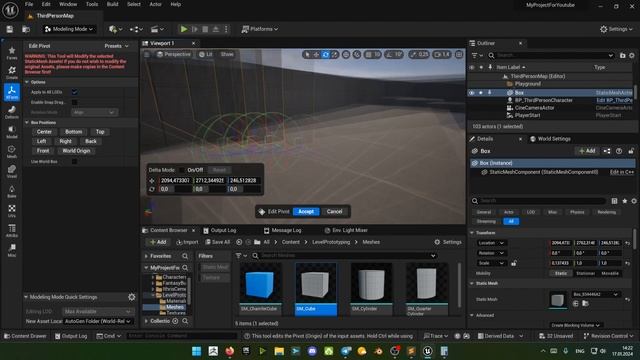Collapse the Transform section in Details
The width and height of the screenshot is (640, 360).
[x=472, y=233]
